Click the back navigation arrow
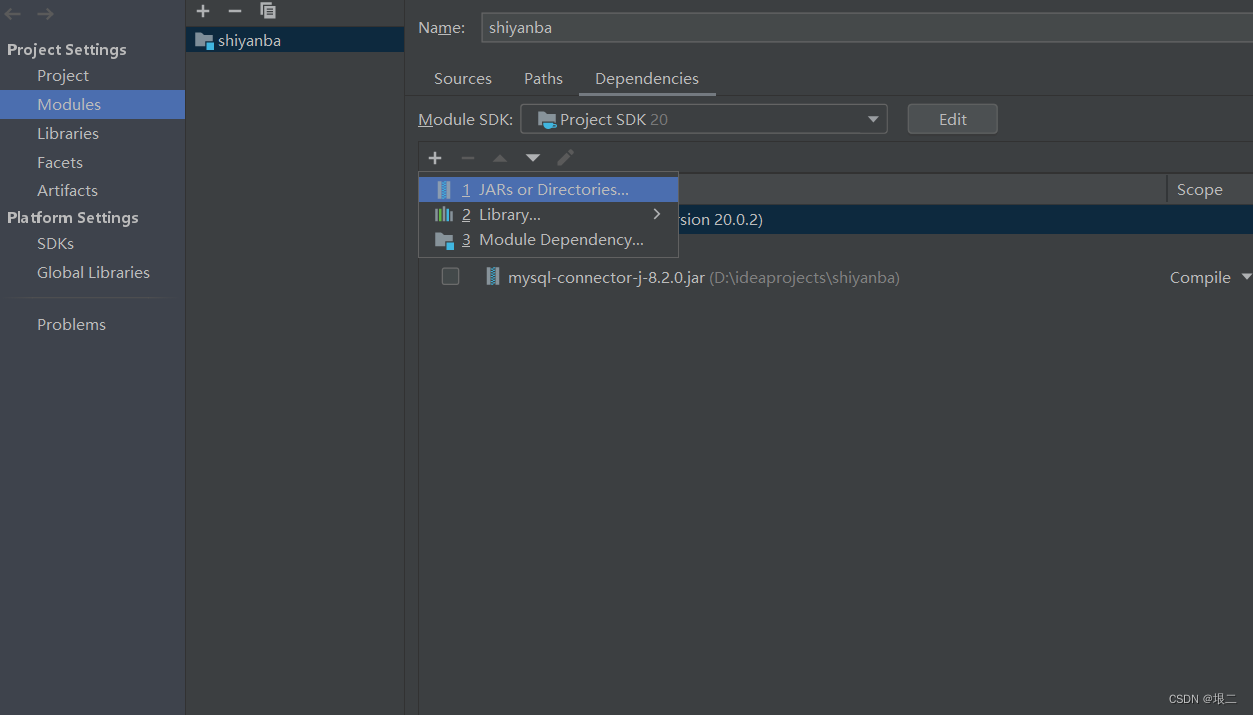This screenshot has width=1253, height=715. pos(13,13)
